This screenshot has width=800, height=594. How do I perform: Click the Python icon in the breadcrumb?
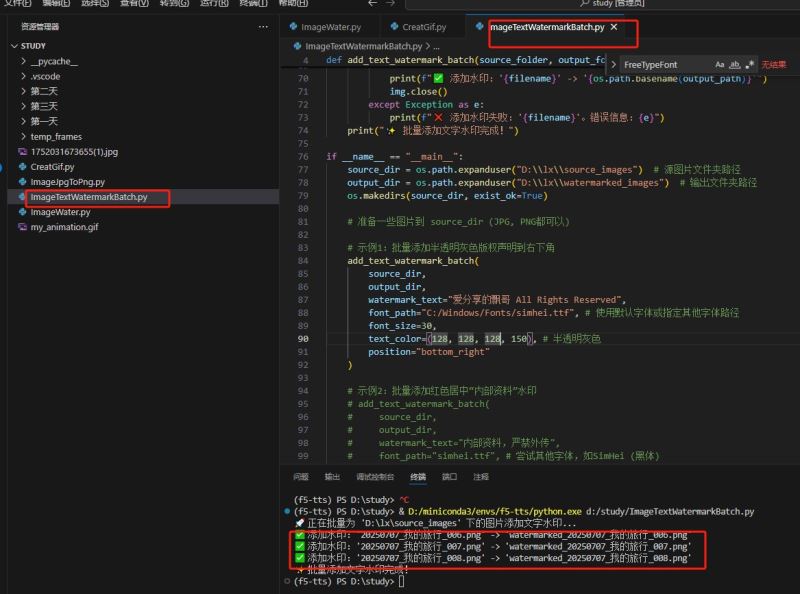click(297, 46)
